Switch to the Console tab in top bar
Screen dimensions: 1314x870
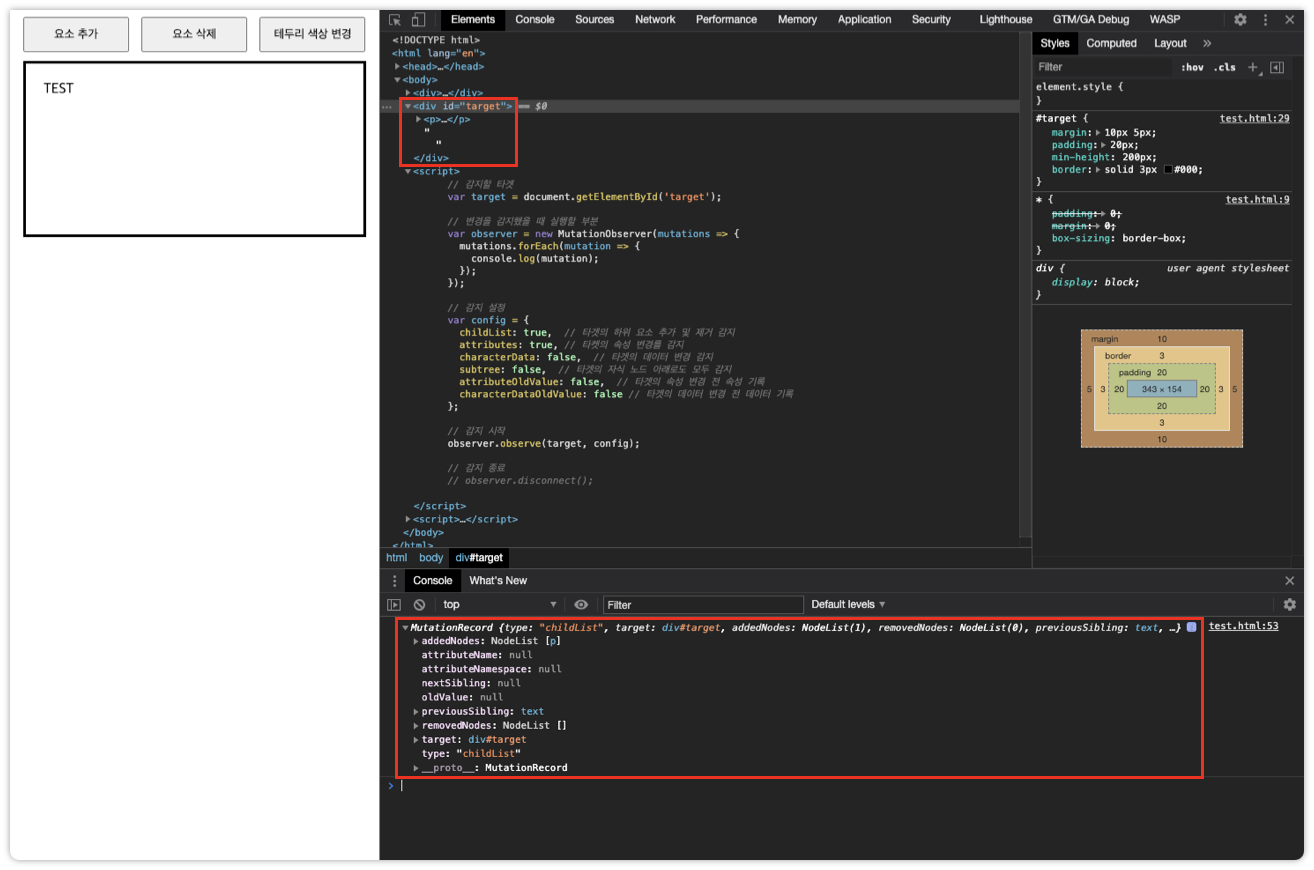pos(535,19)
